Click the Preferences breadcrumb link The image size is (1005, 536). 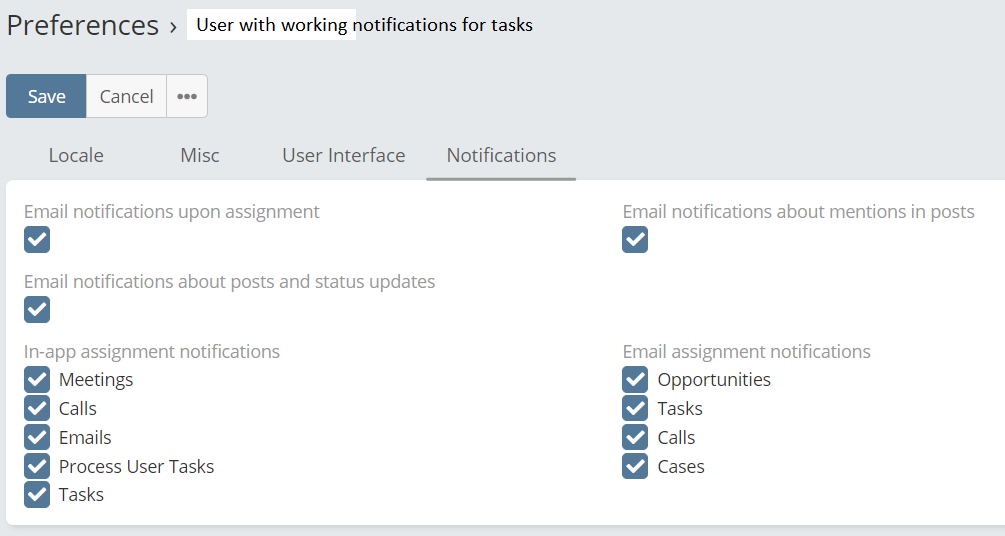tap(83, 25)
